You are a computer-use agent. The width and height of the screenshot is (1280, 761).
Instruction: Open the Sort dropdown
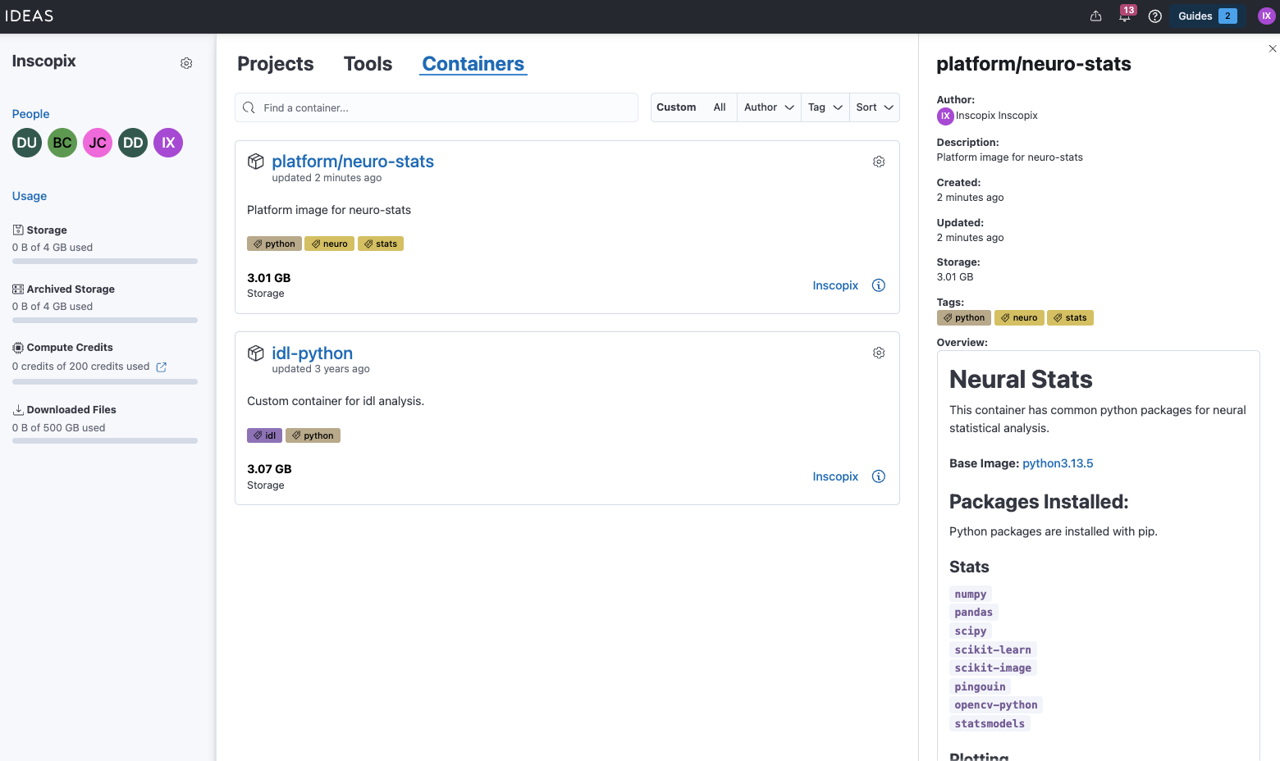pyautogui.click(x=874, y=108)
